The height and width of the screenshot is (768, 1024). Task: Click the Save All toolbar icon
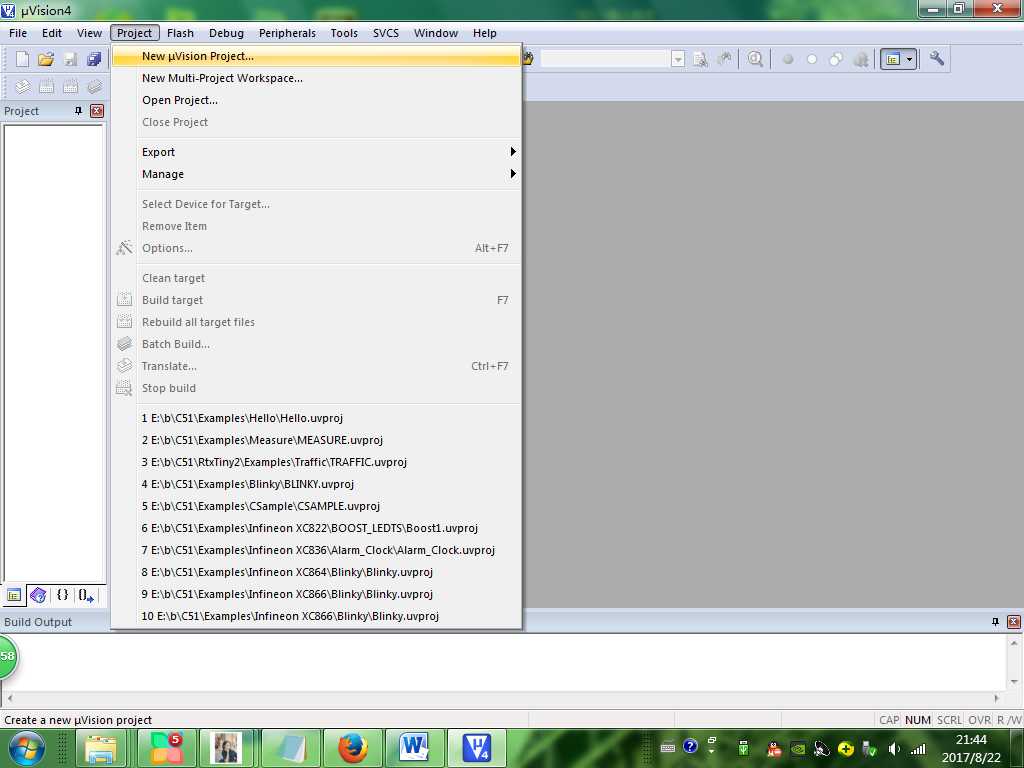pos(94,59)
